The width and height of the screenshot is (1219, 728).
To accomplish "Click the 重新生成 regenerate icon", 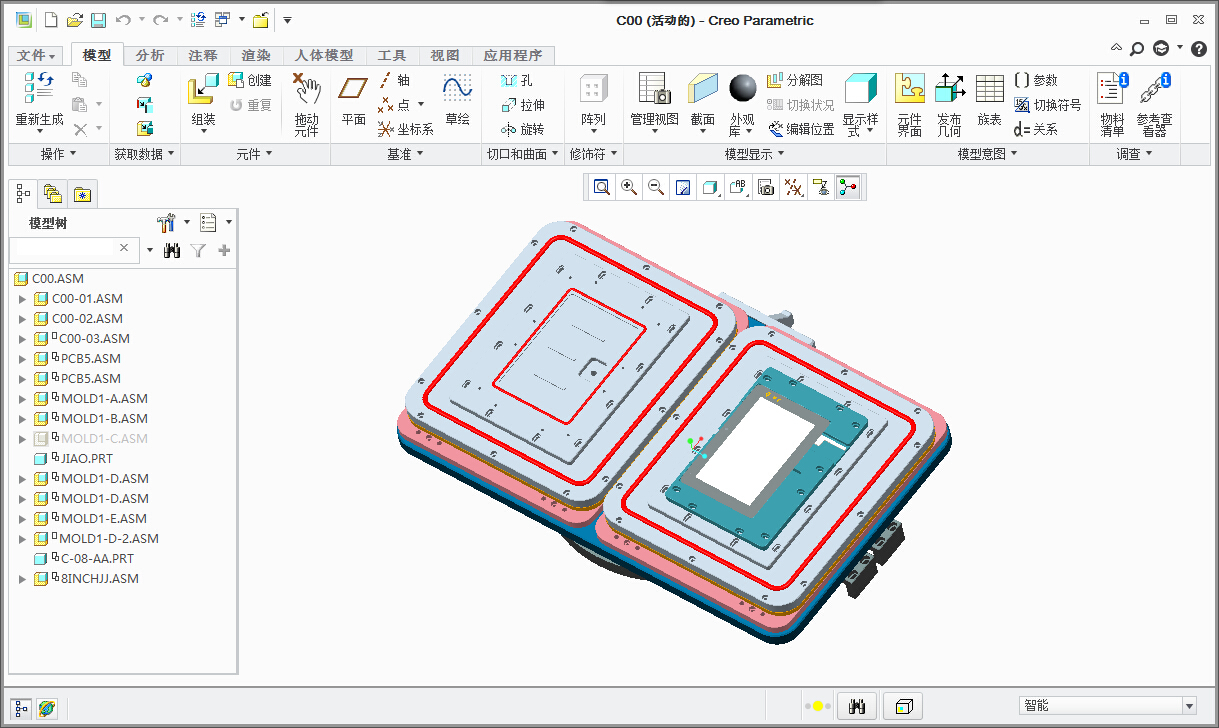I will [39, 89].
